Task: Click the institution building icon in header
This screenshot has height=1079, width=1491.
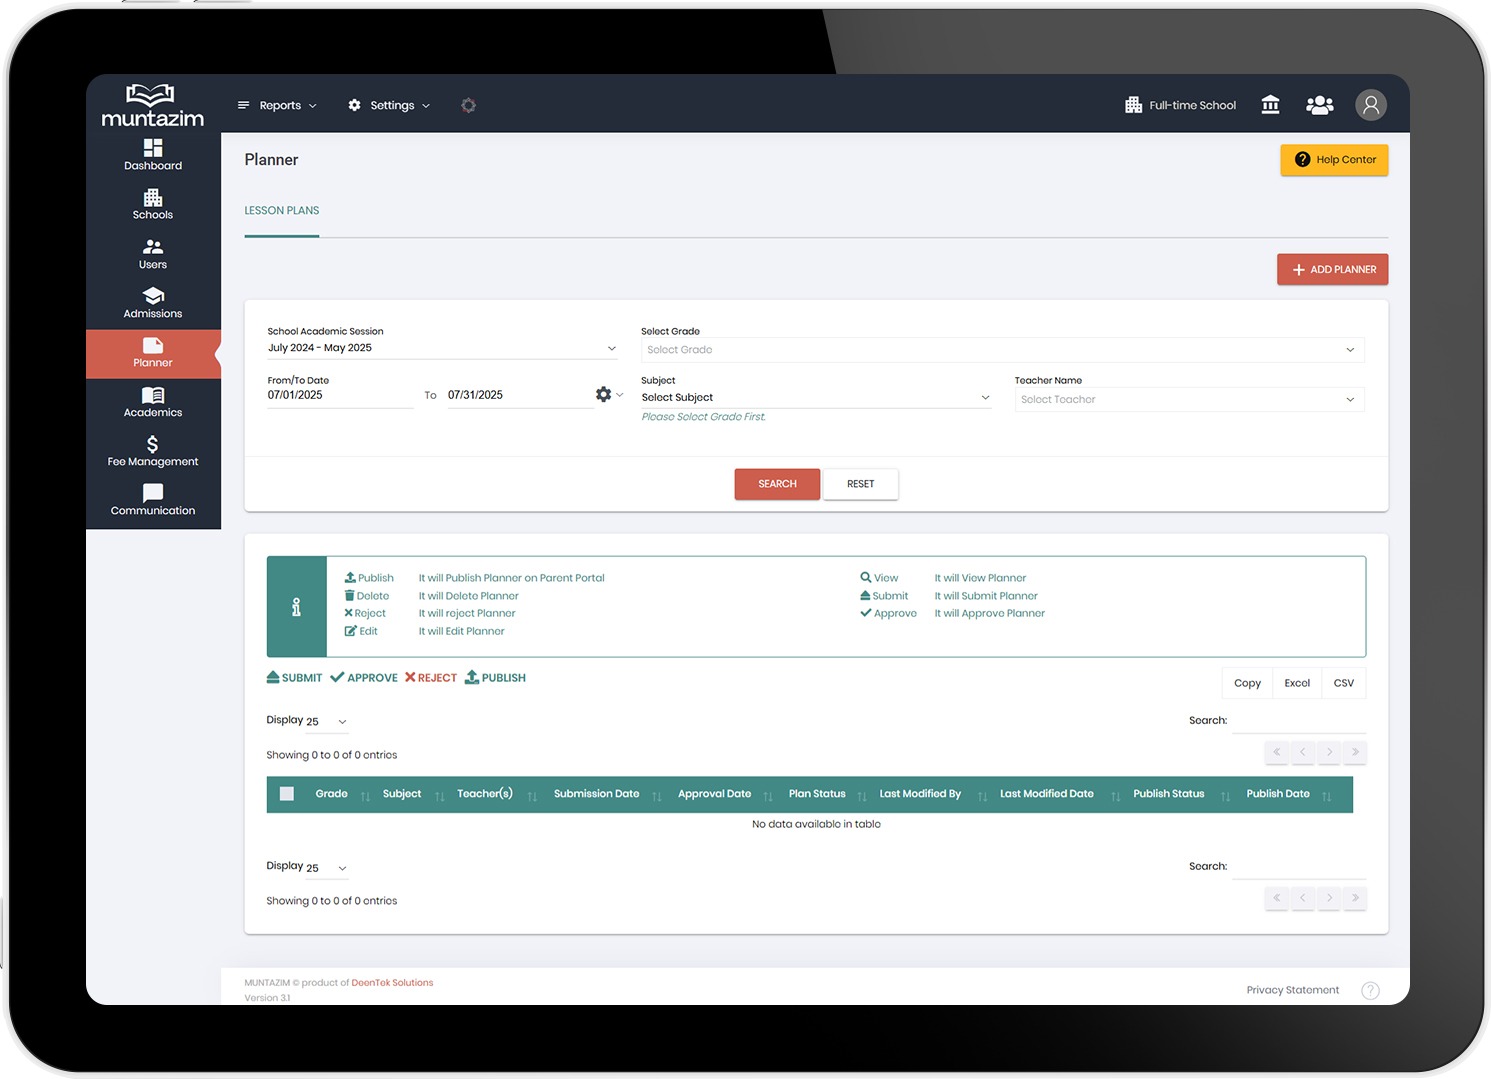Action: pos(1270,105)
